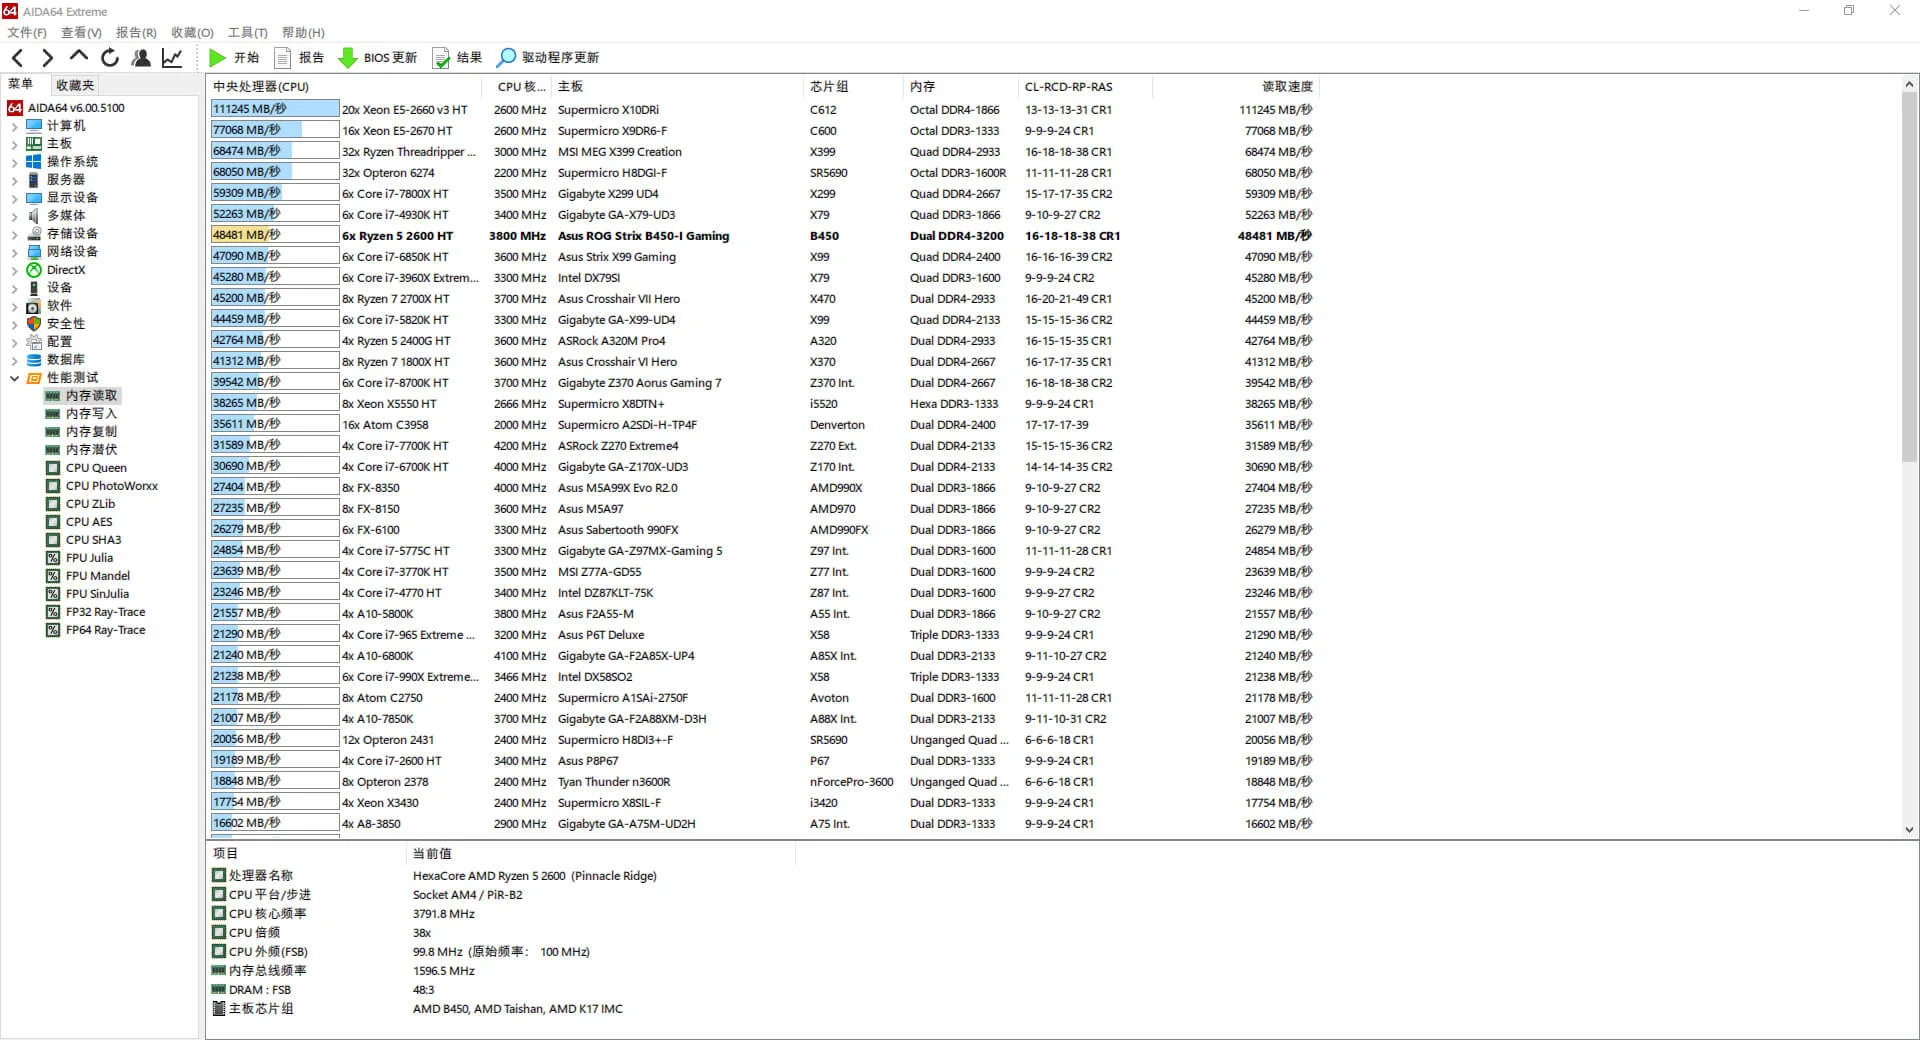Switch to the 收藏夹 tab
Screen dimensions: 1920x1040
pyautogui.click(x=75, y=85)
